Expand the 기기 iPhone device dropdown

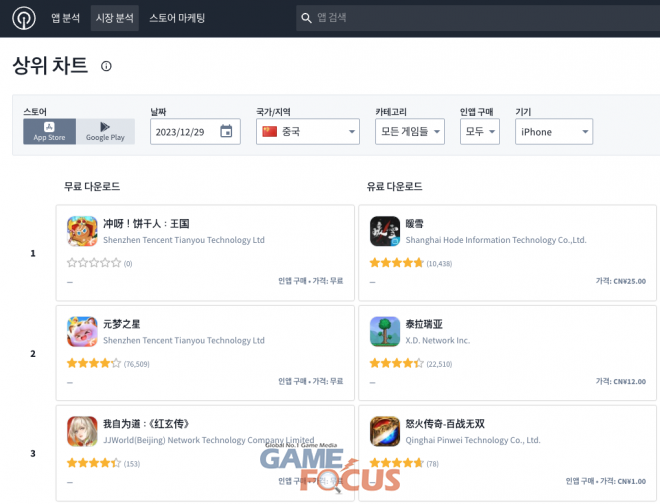553,131
